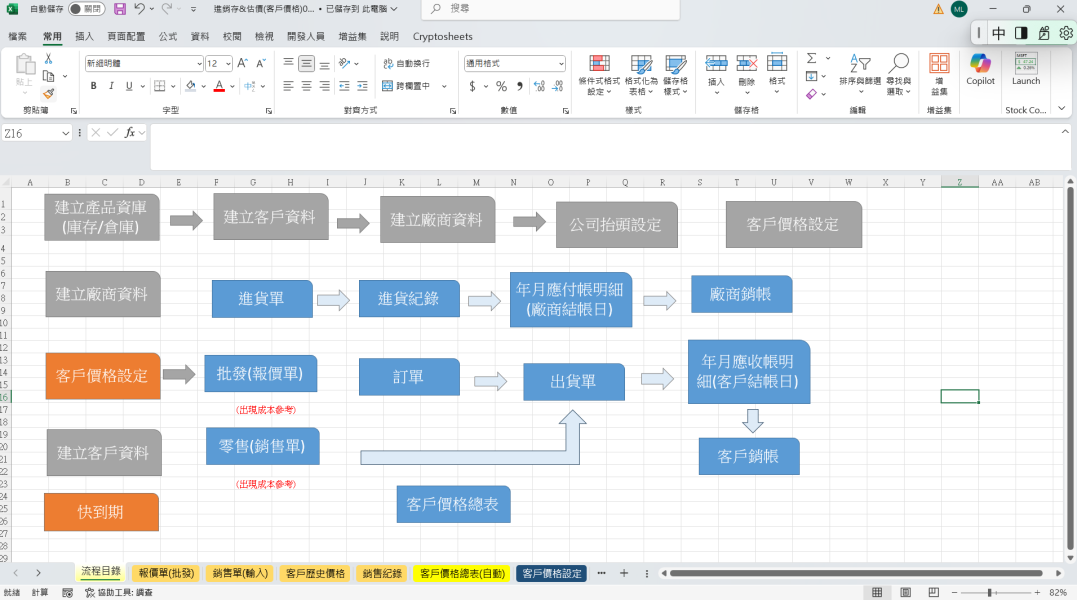Viewport: 1077px width, 600px height.
Task: Click the zoom slider handle
Action: 989,592
